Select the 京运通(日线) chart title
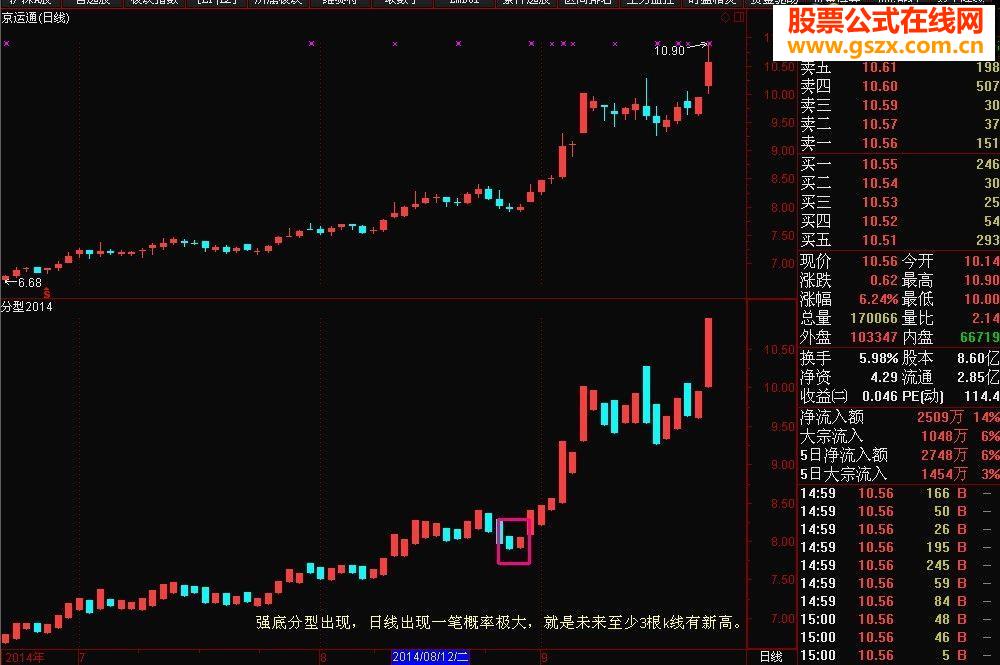The image size is (1000, 665). 35,18
